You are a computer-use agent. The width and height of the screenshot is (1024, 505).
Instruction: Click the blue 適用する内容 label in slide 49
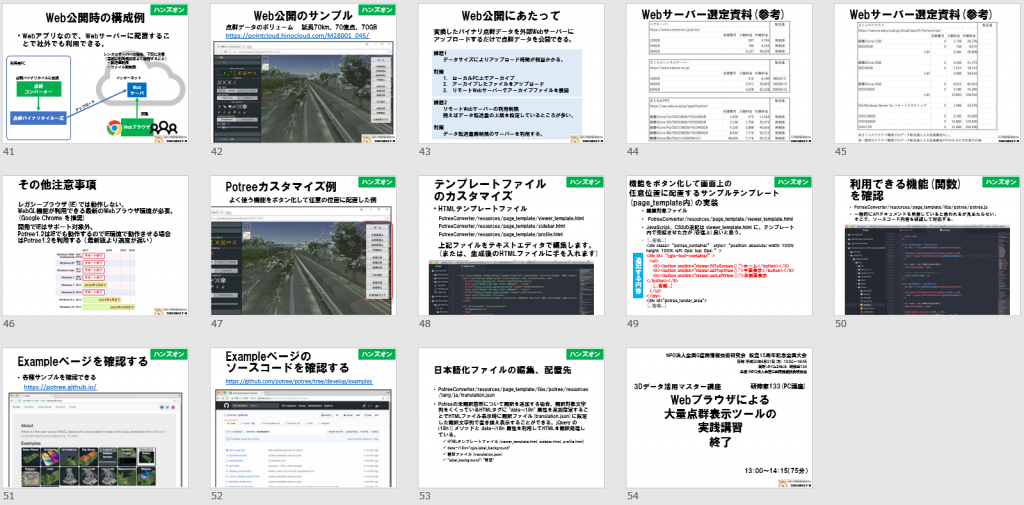pyautogui.click(x=637, y=275)
